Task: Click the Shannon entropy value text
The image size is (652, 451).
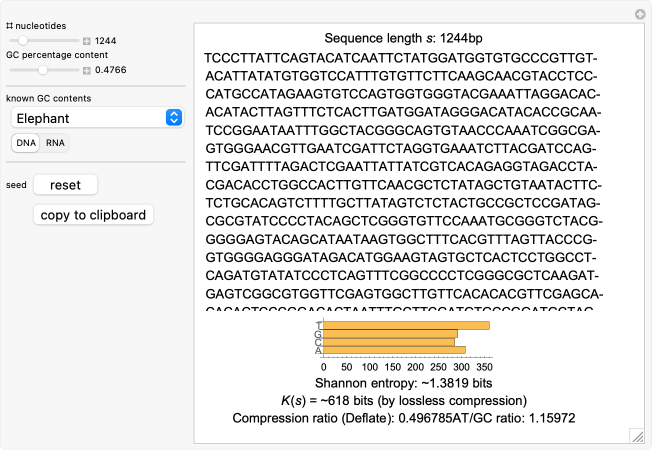Action: [419, 383]
